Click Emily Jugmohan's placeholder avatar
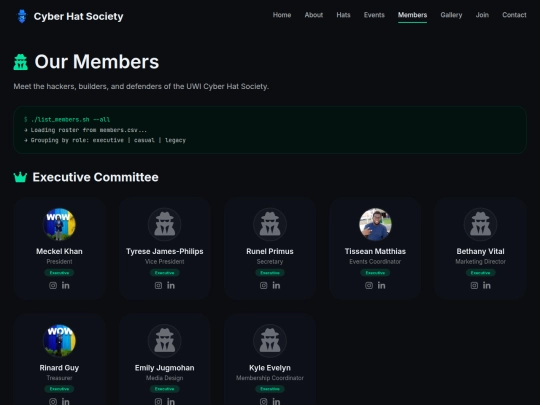Screen dimensions: 540x405 coord(165,341)
